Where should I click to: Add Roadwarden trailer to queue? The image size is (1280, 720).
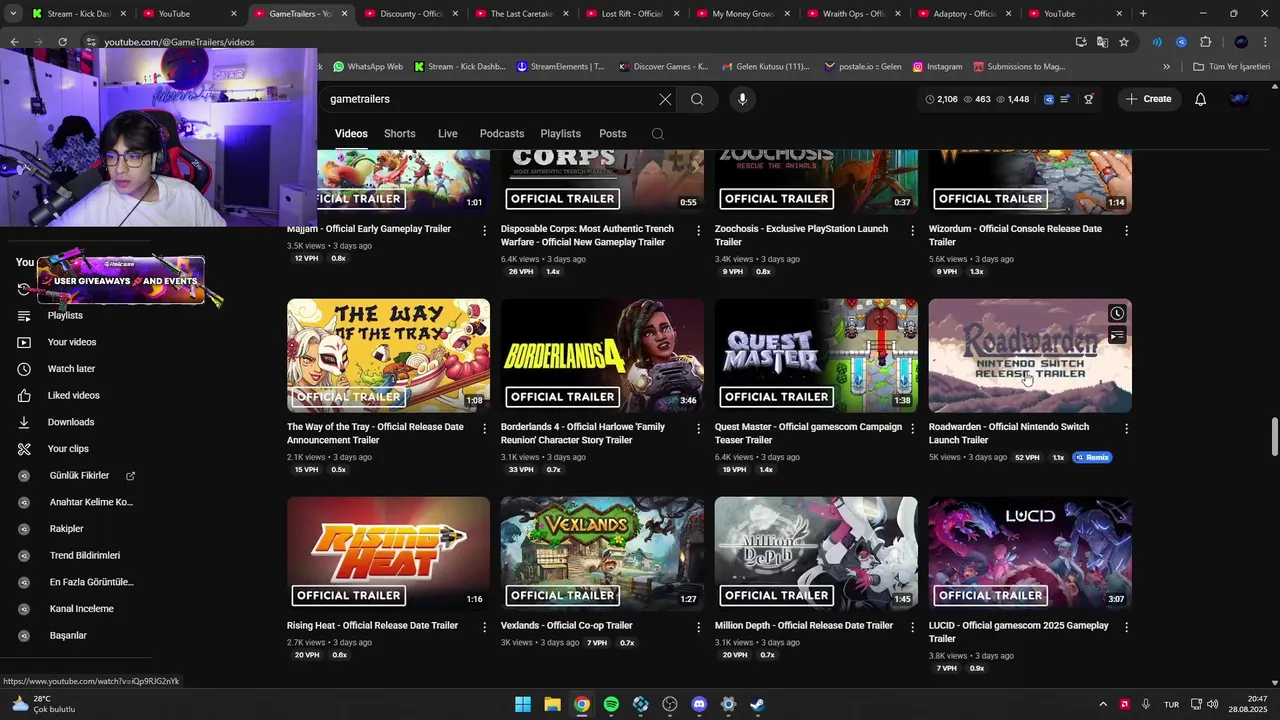tap(1117, 336)
